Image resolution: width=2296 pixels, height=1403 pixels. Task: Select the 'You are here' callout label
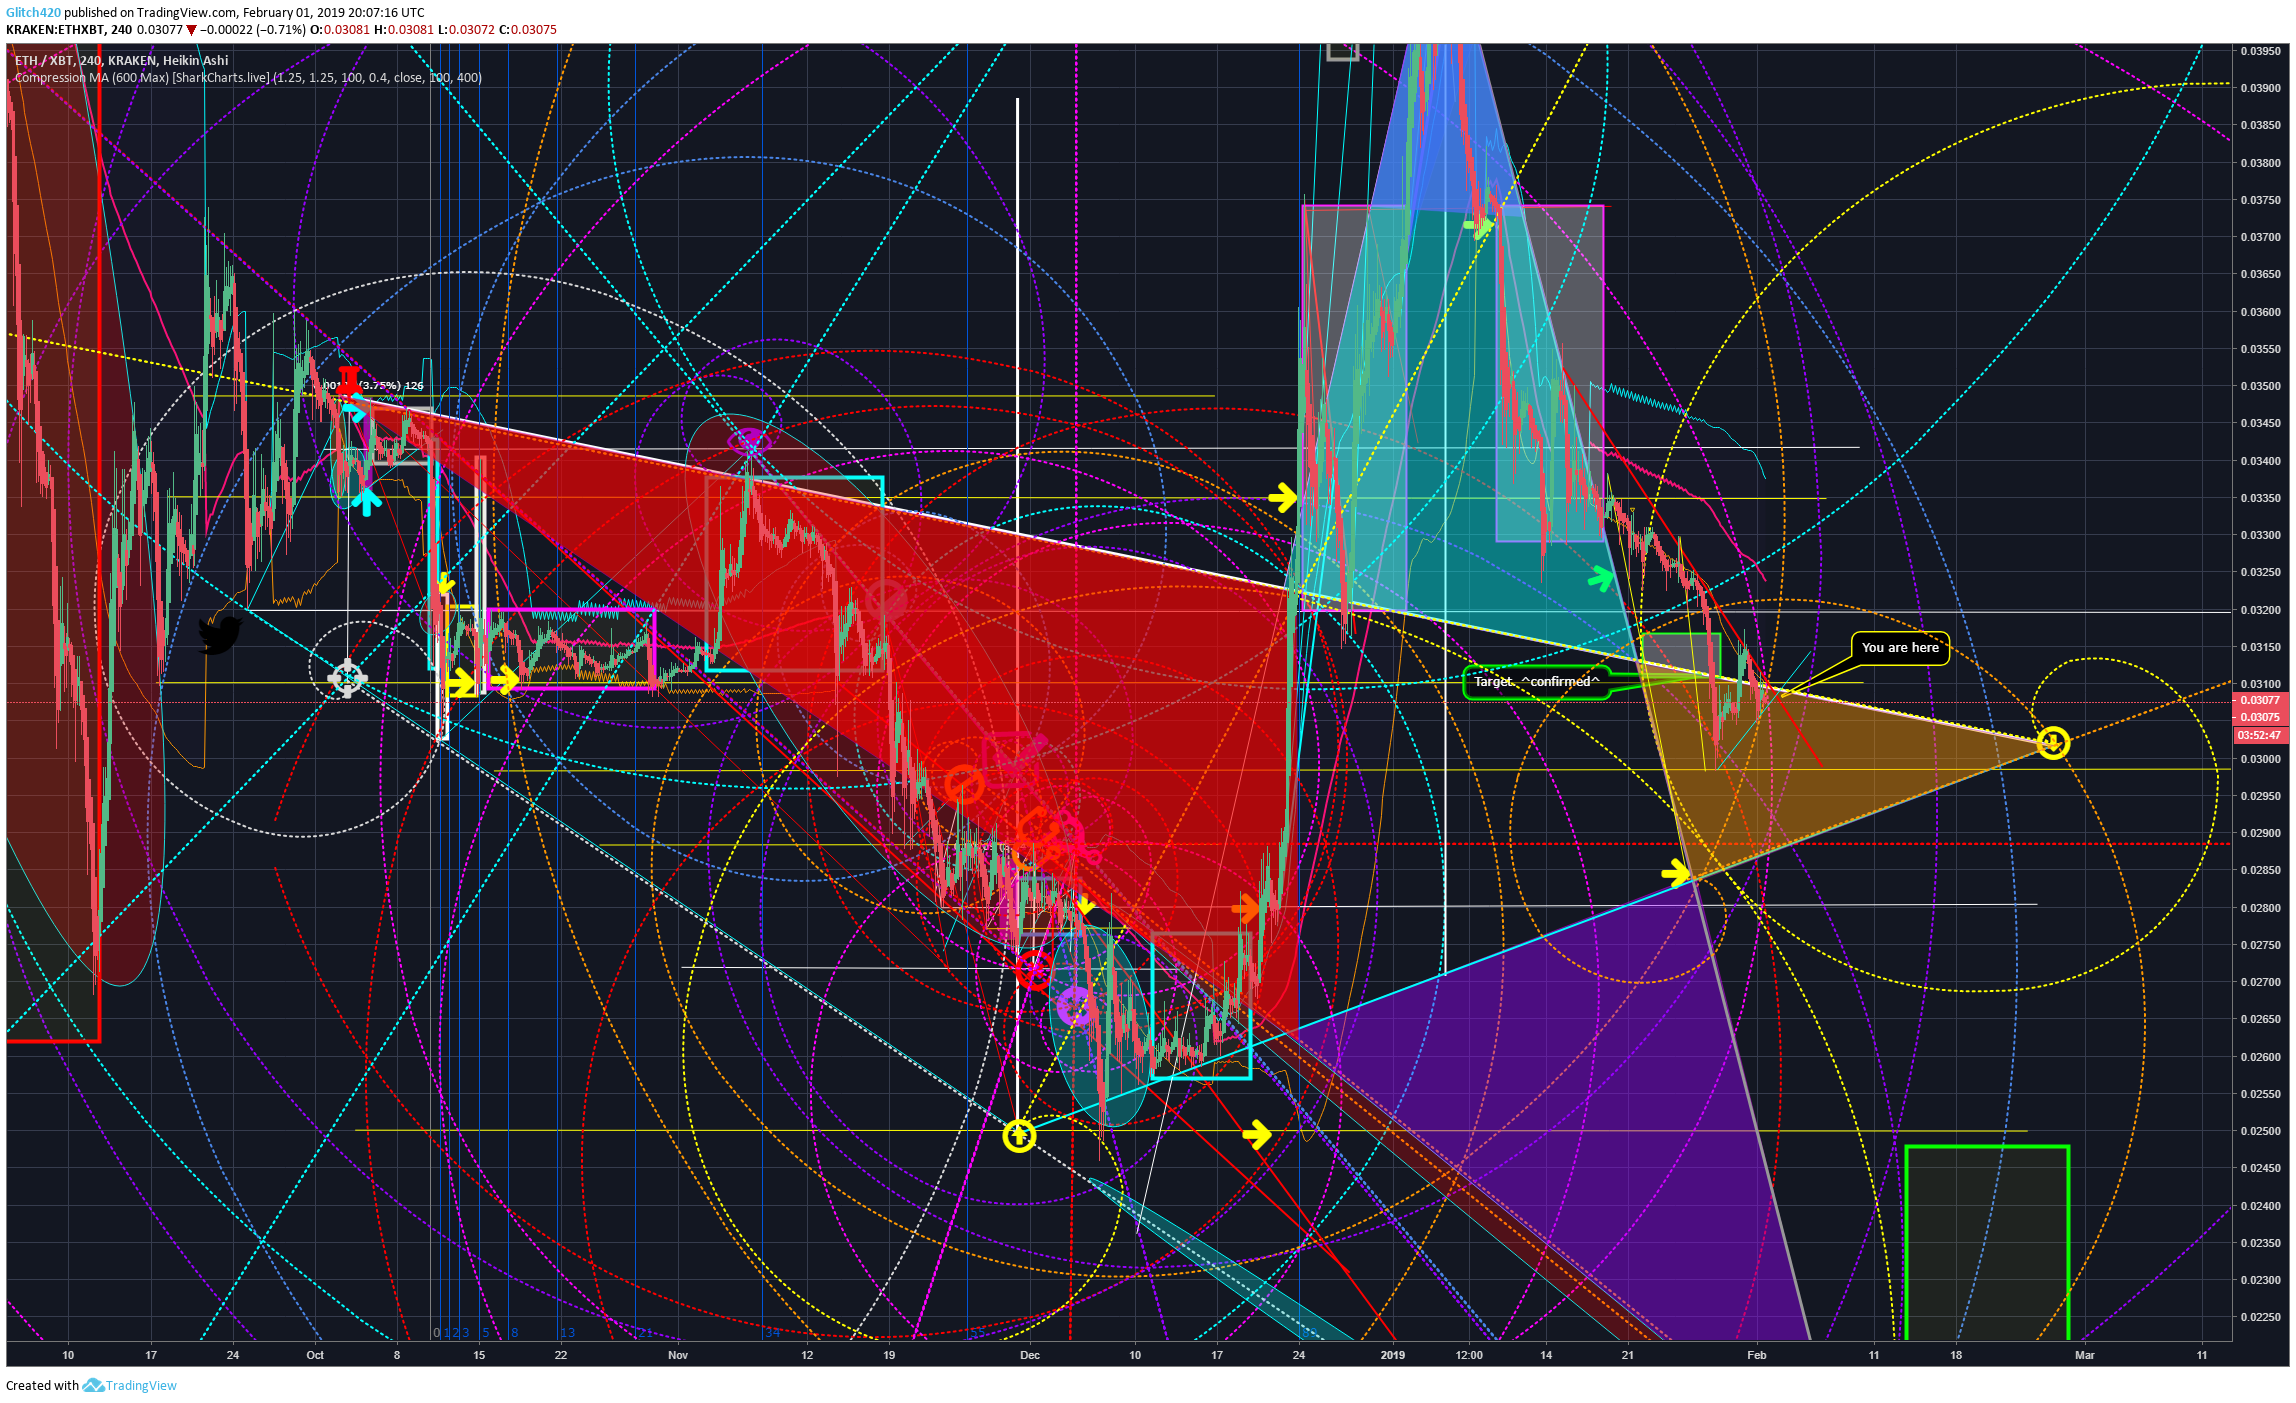click(1900, 647)
